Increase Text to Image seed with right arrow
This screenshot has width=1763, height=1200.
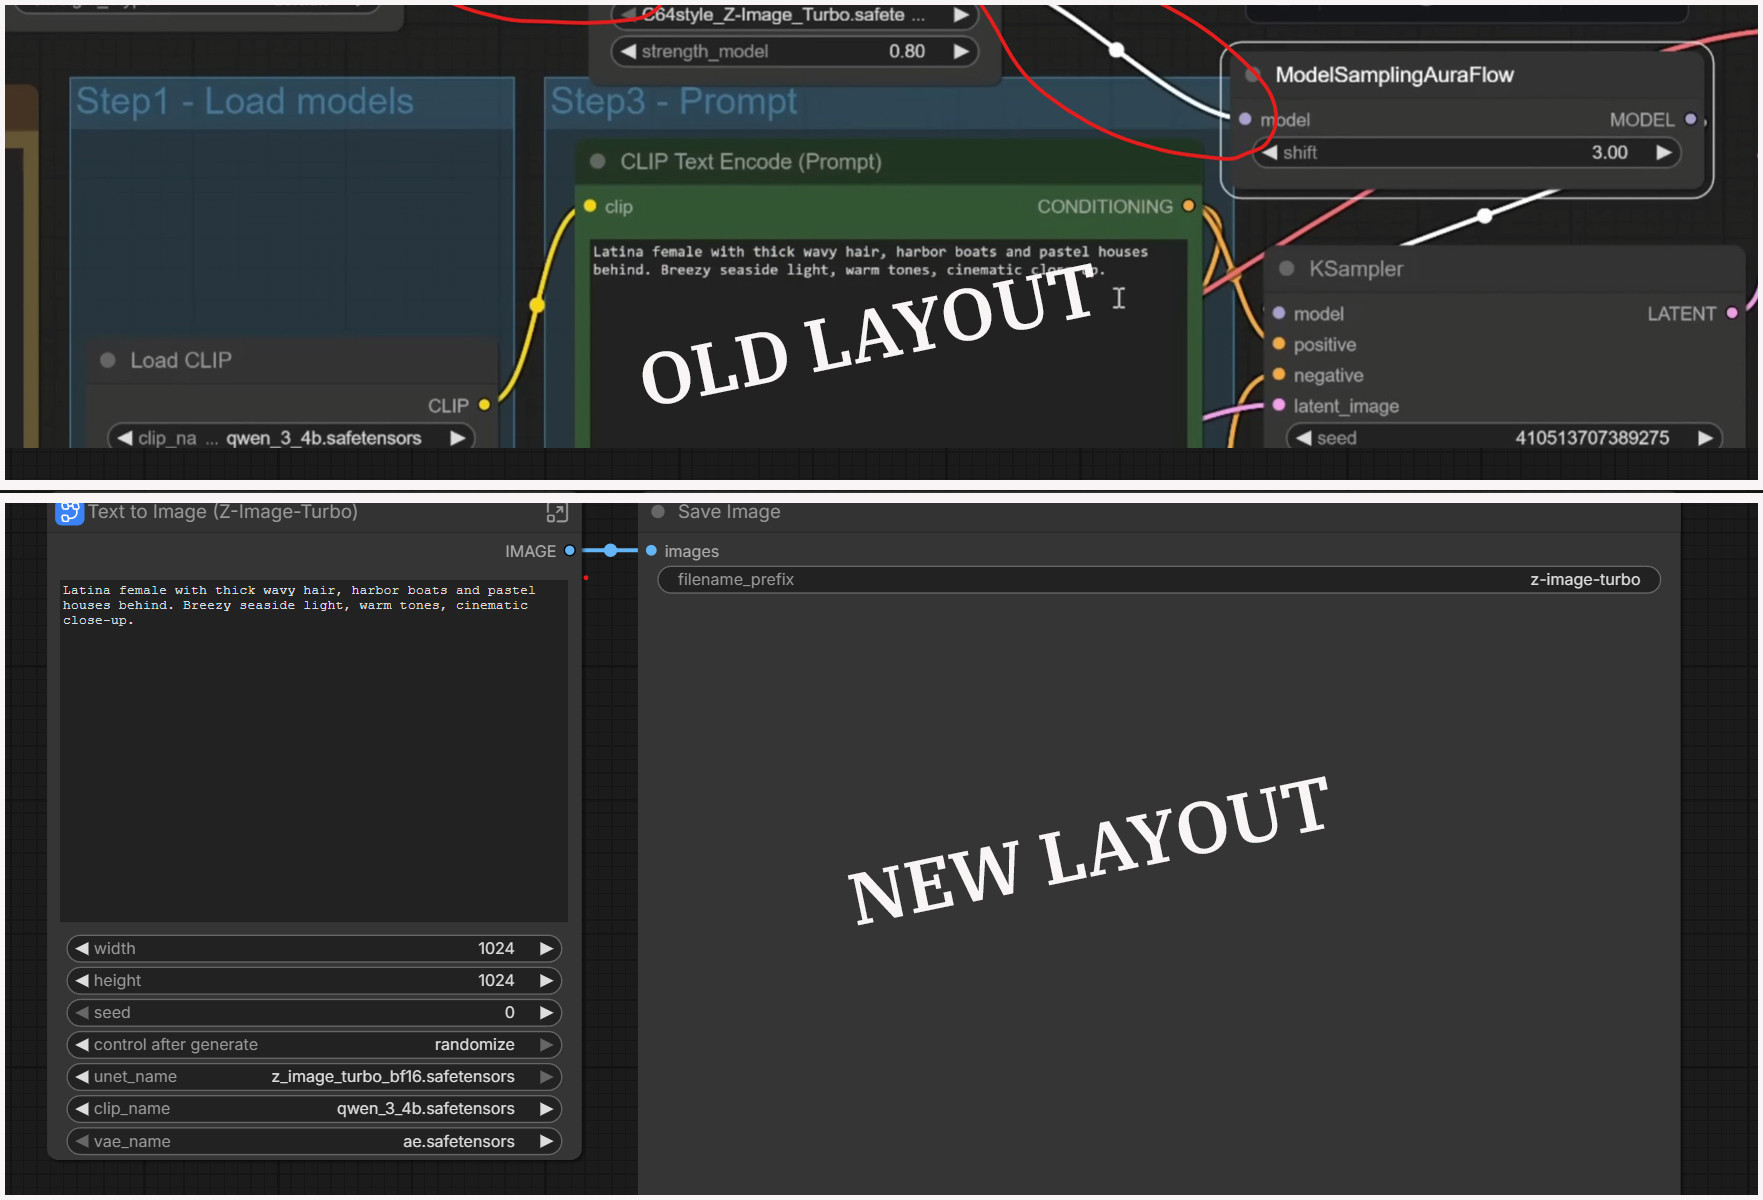tap(546, 1012)
